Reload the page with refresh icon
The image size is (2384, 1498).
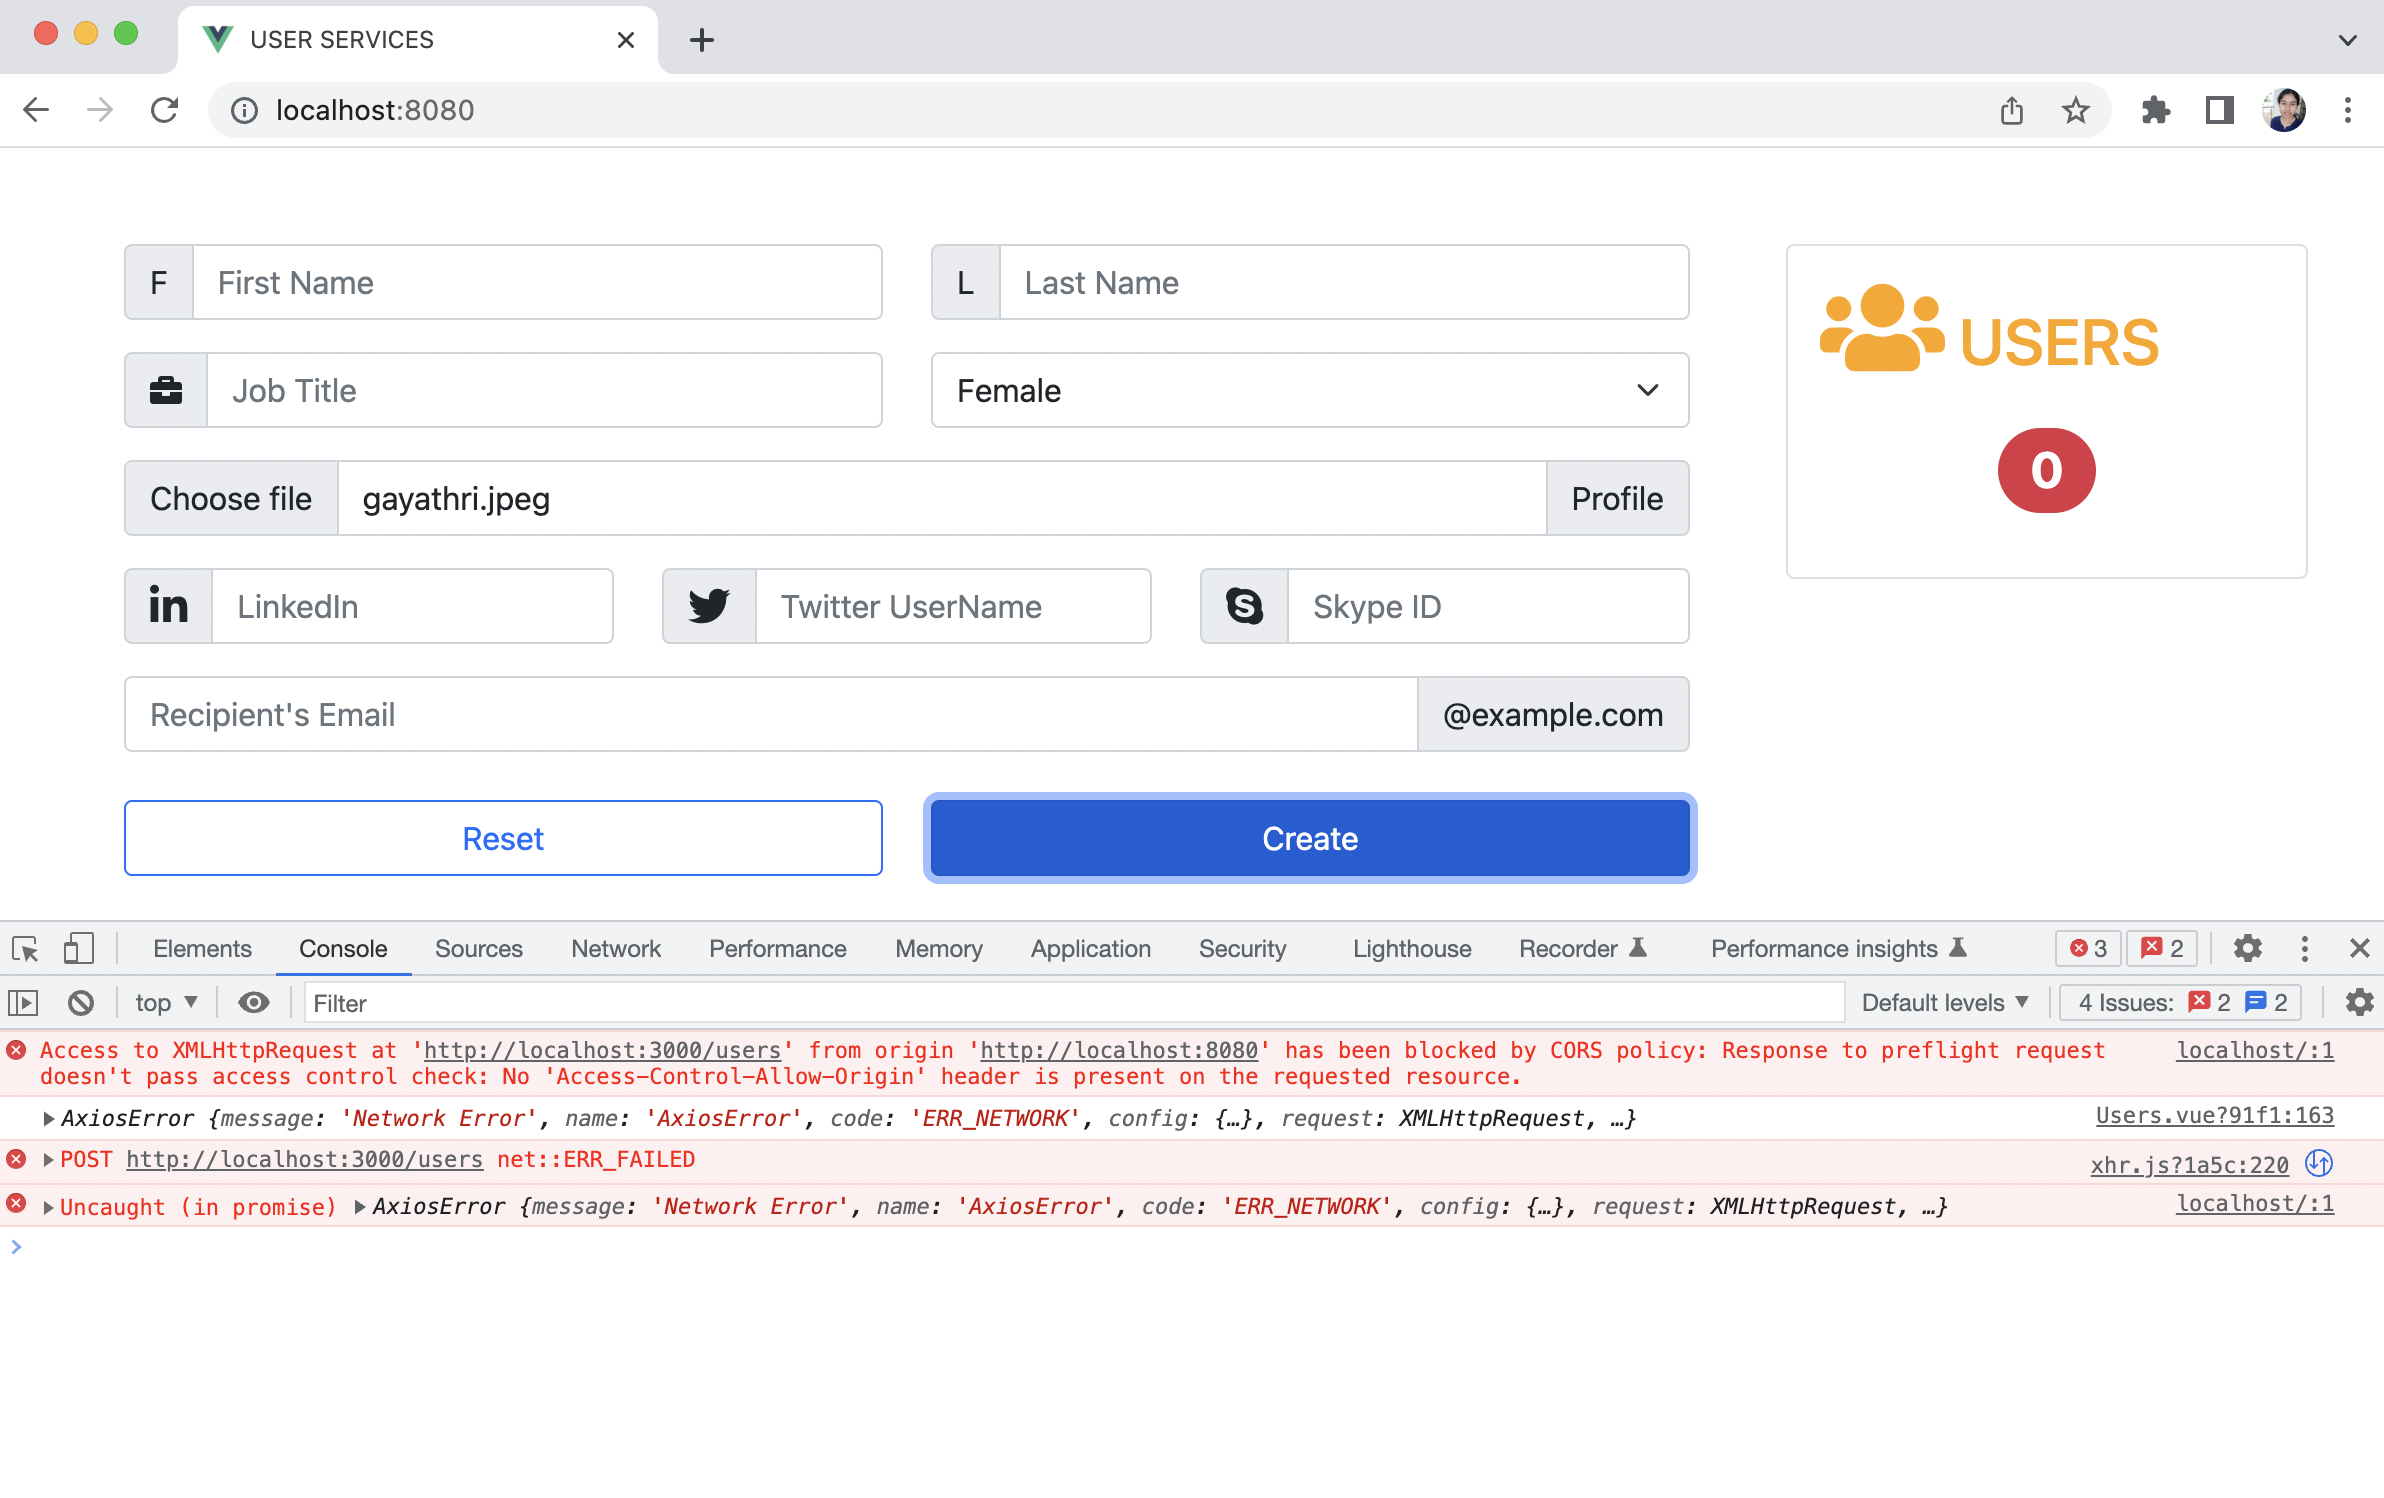[165, 110]
